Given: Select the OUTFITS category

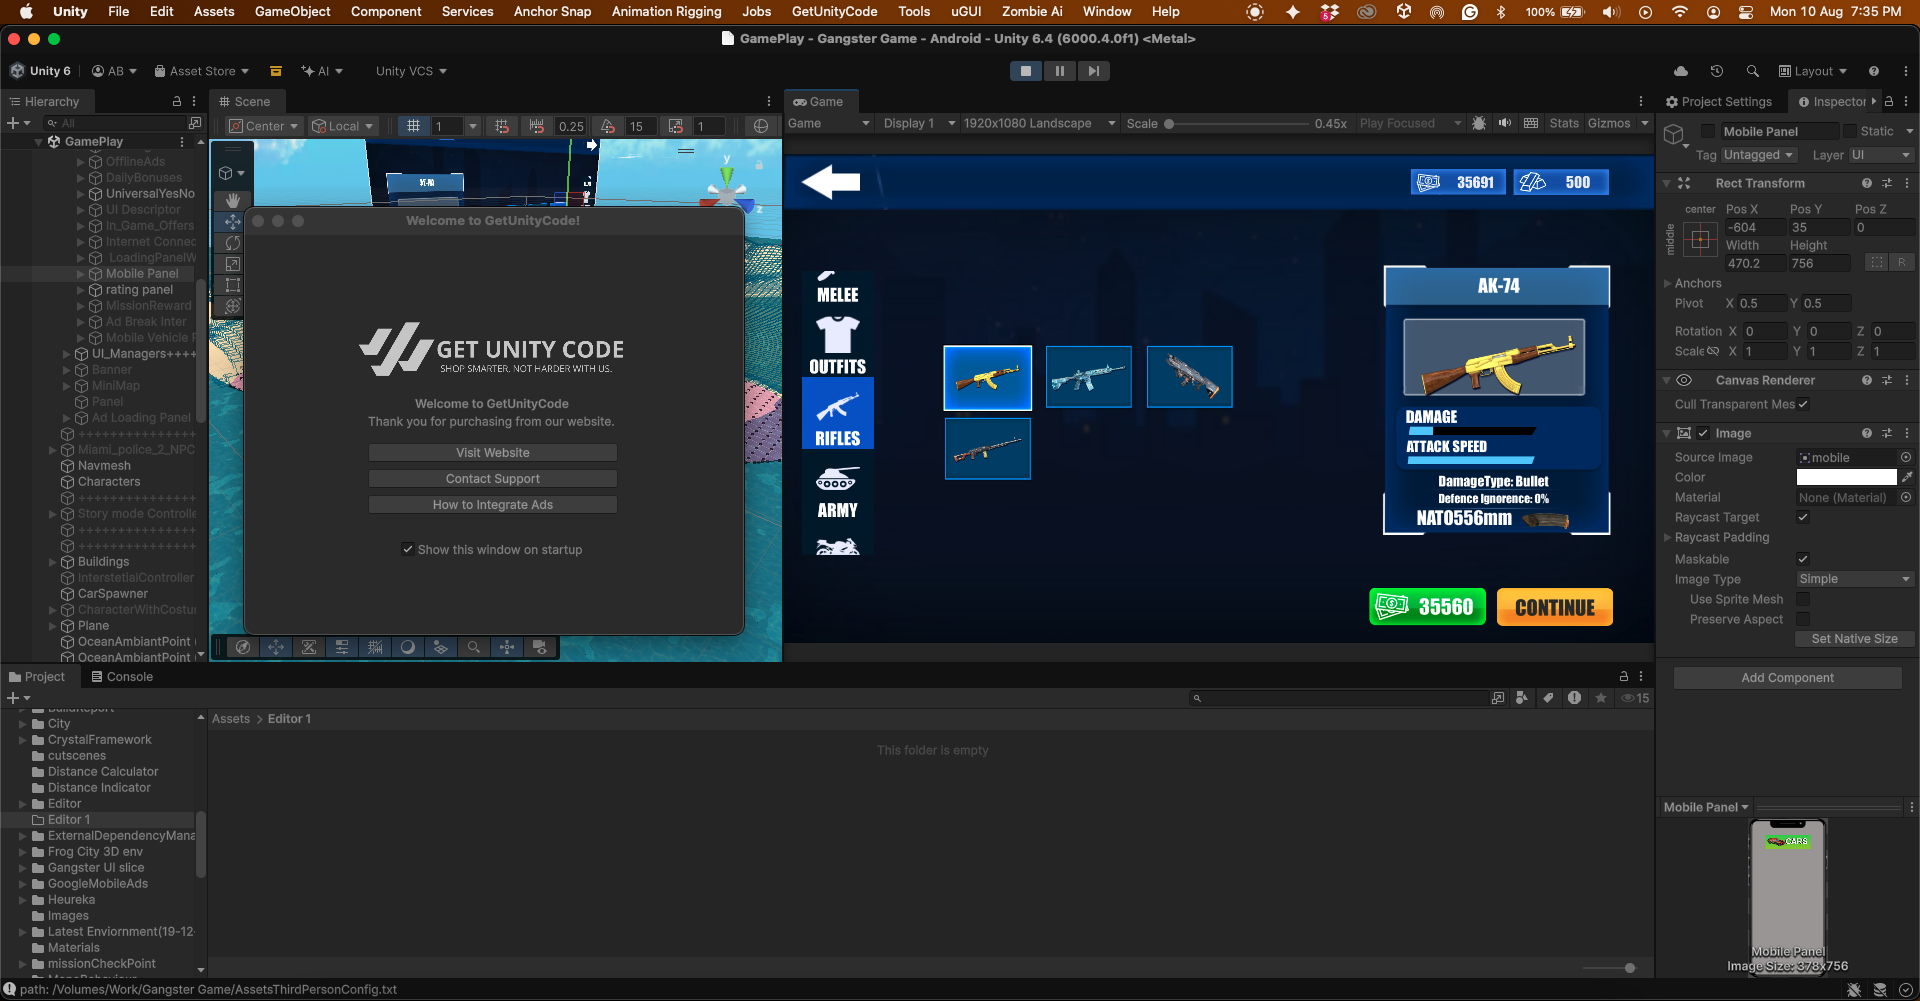Looking at the screenshot, I should (x=838, y=345).
